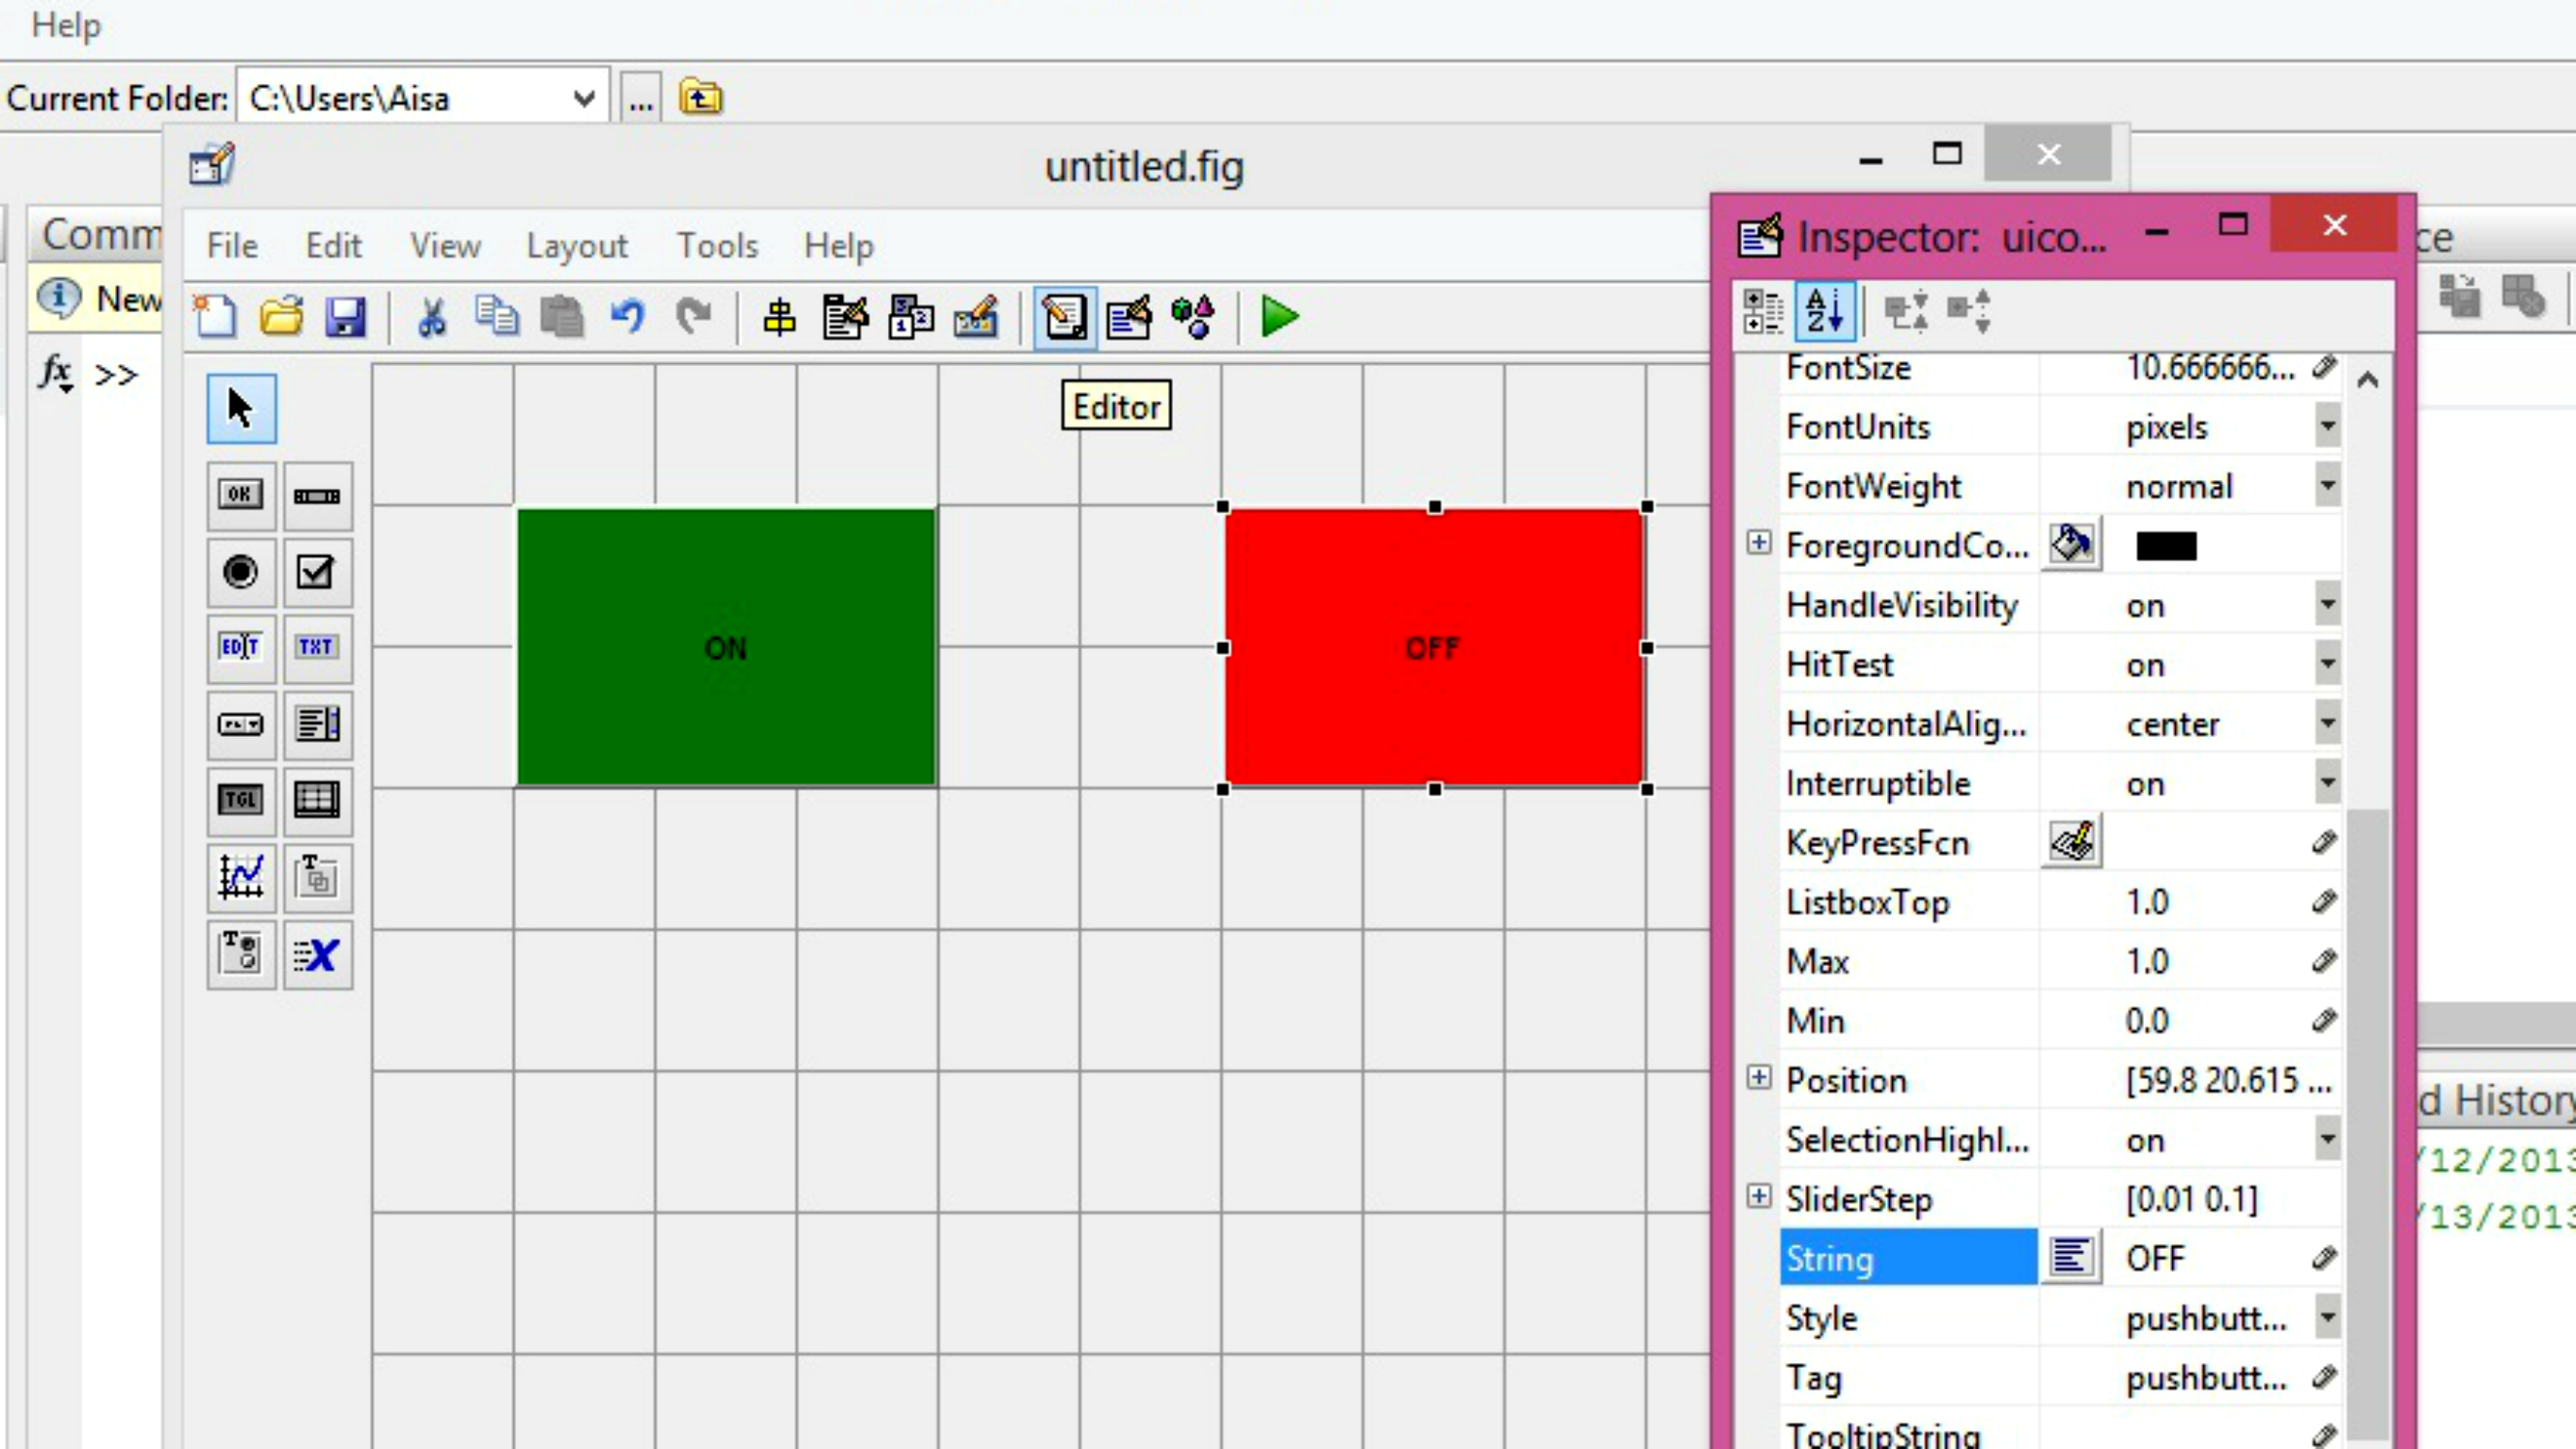Open the FontUnits dropdown showing pixels
2576x1449 pixels.
tap(2328, 427)
